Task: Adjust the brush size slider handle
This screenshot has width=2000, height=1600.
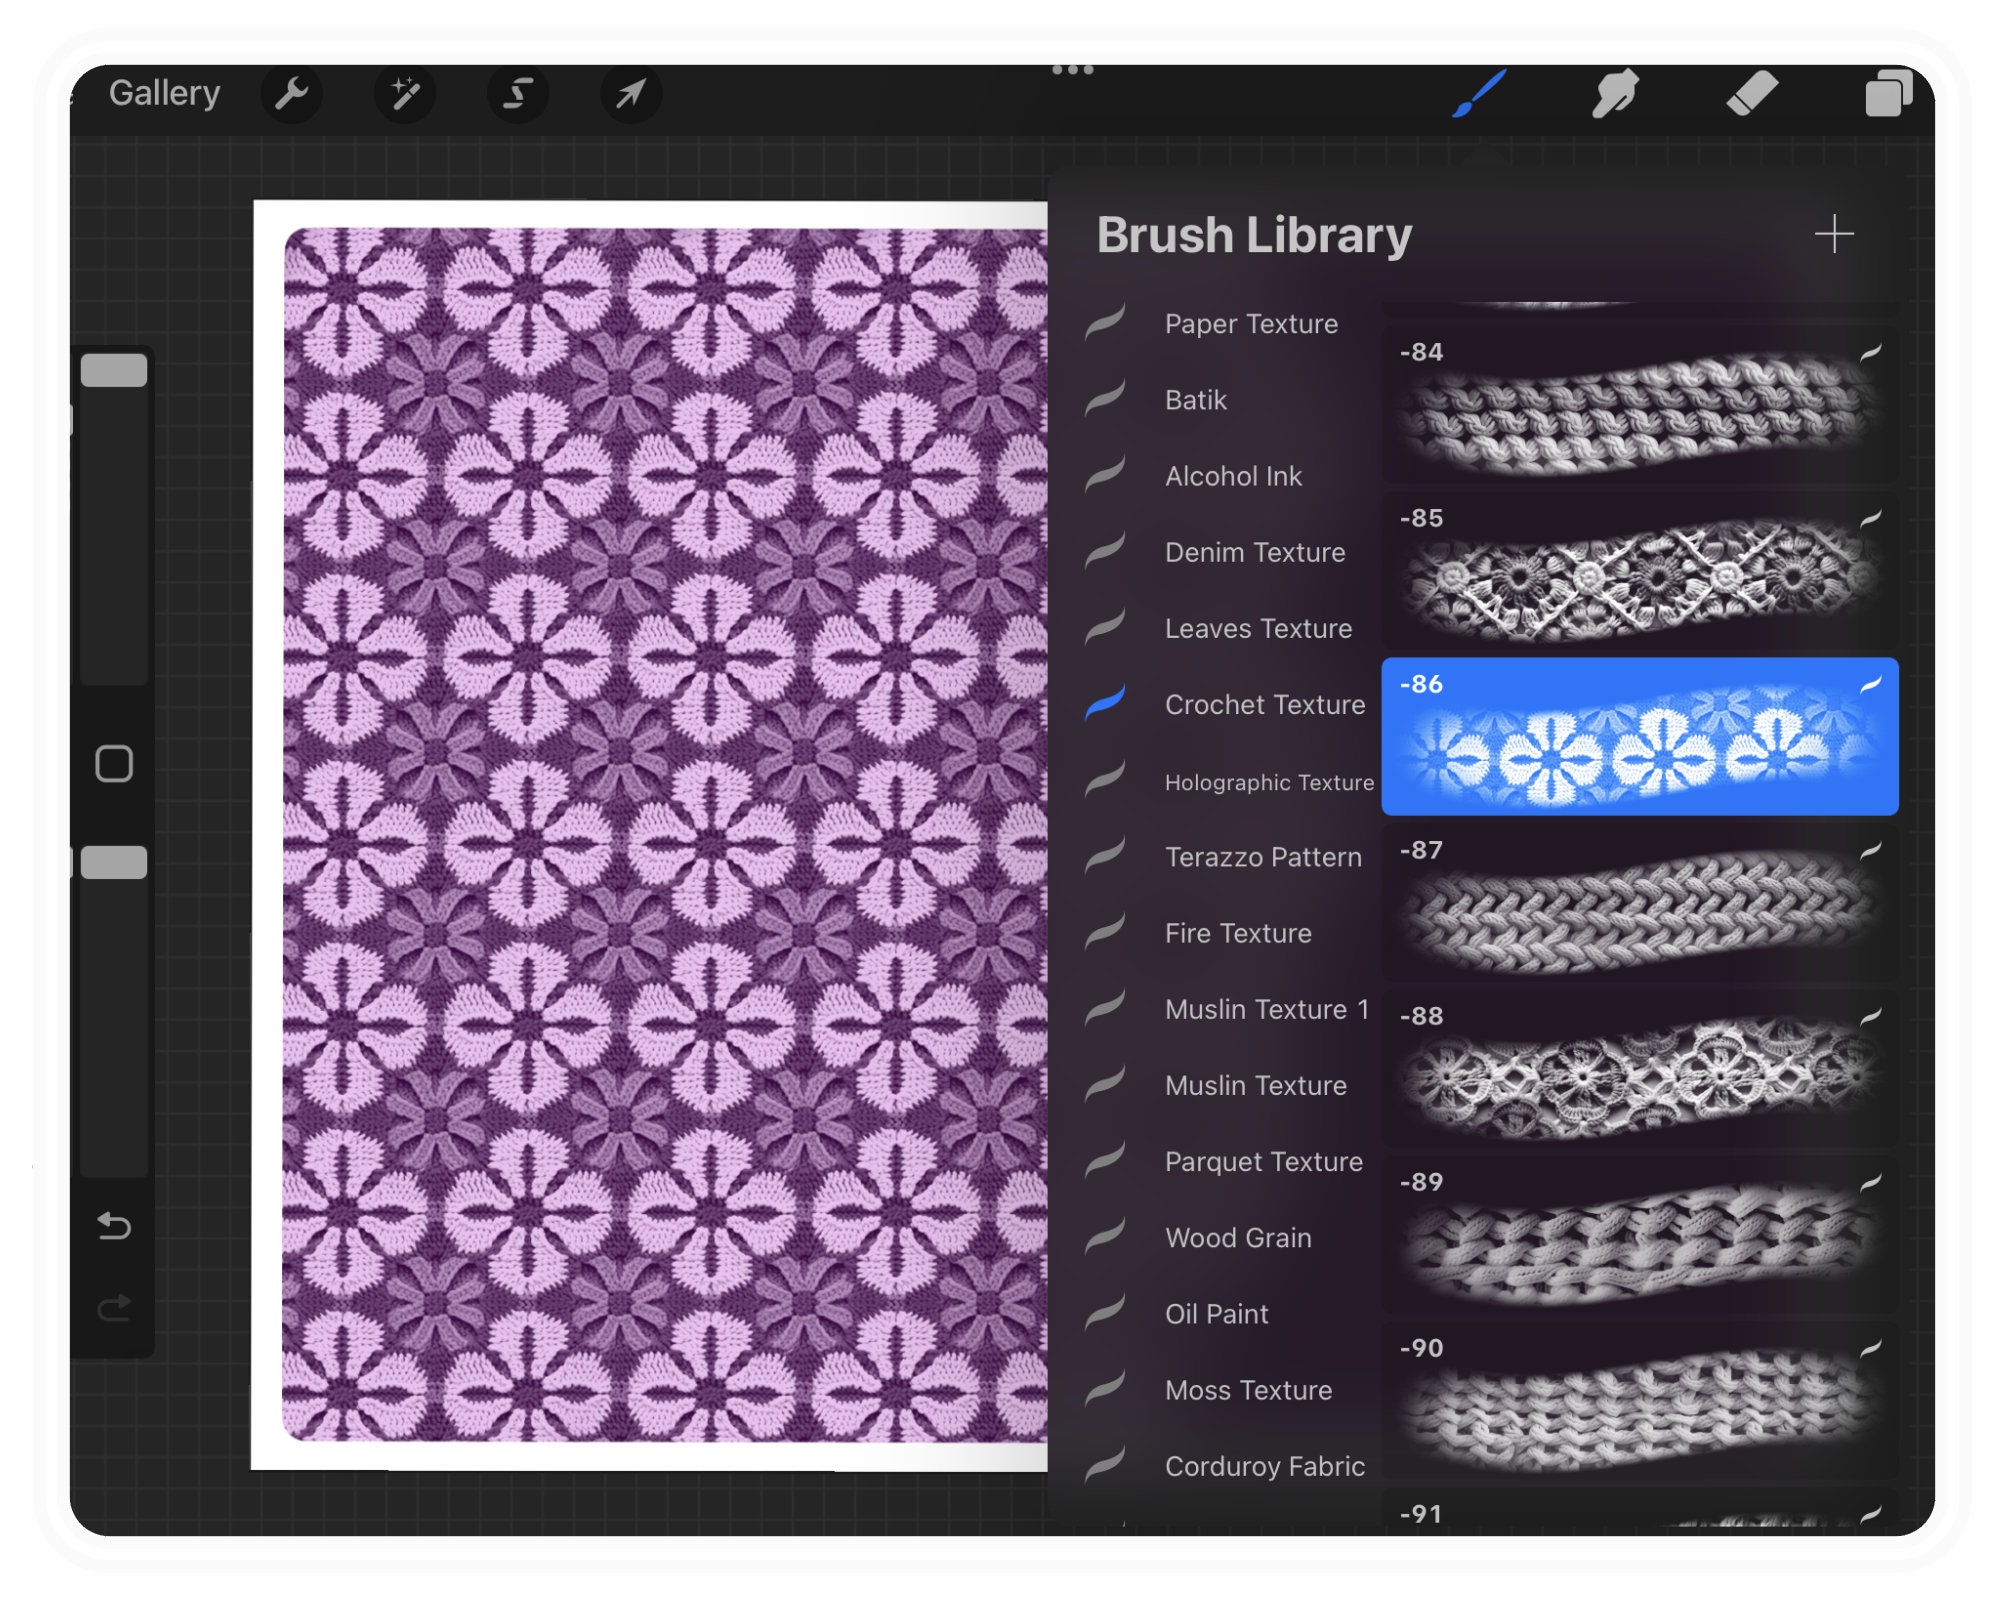Action: pyautogui.click(x=113, y=370)
